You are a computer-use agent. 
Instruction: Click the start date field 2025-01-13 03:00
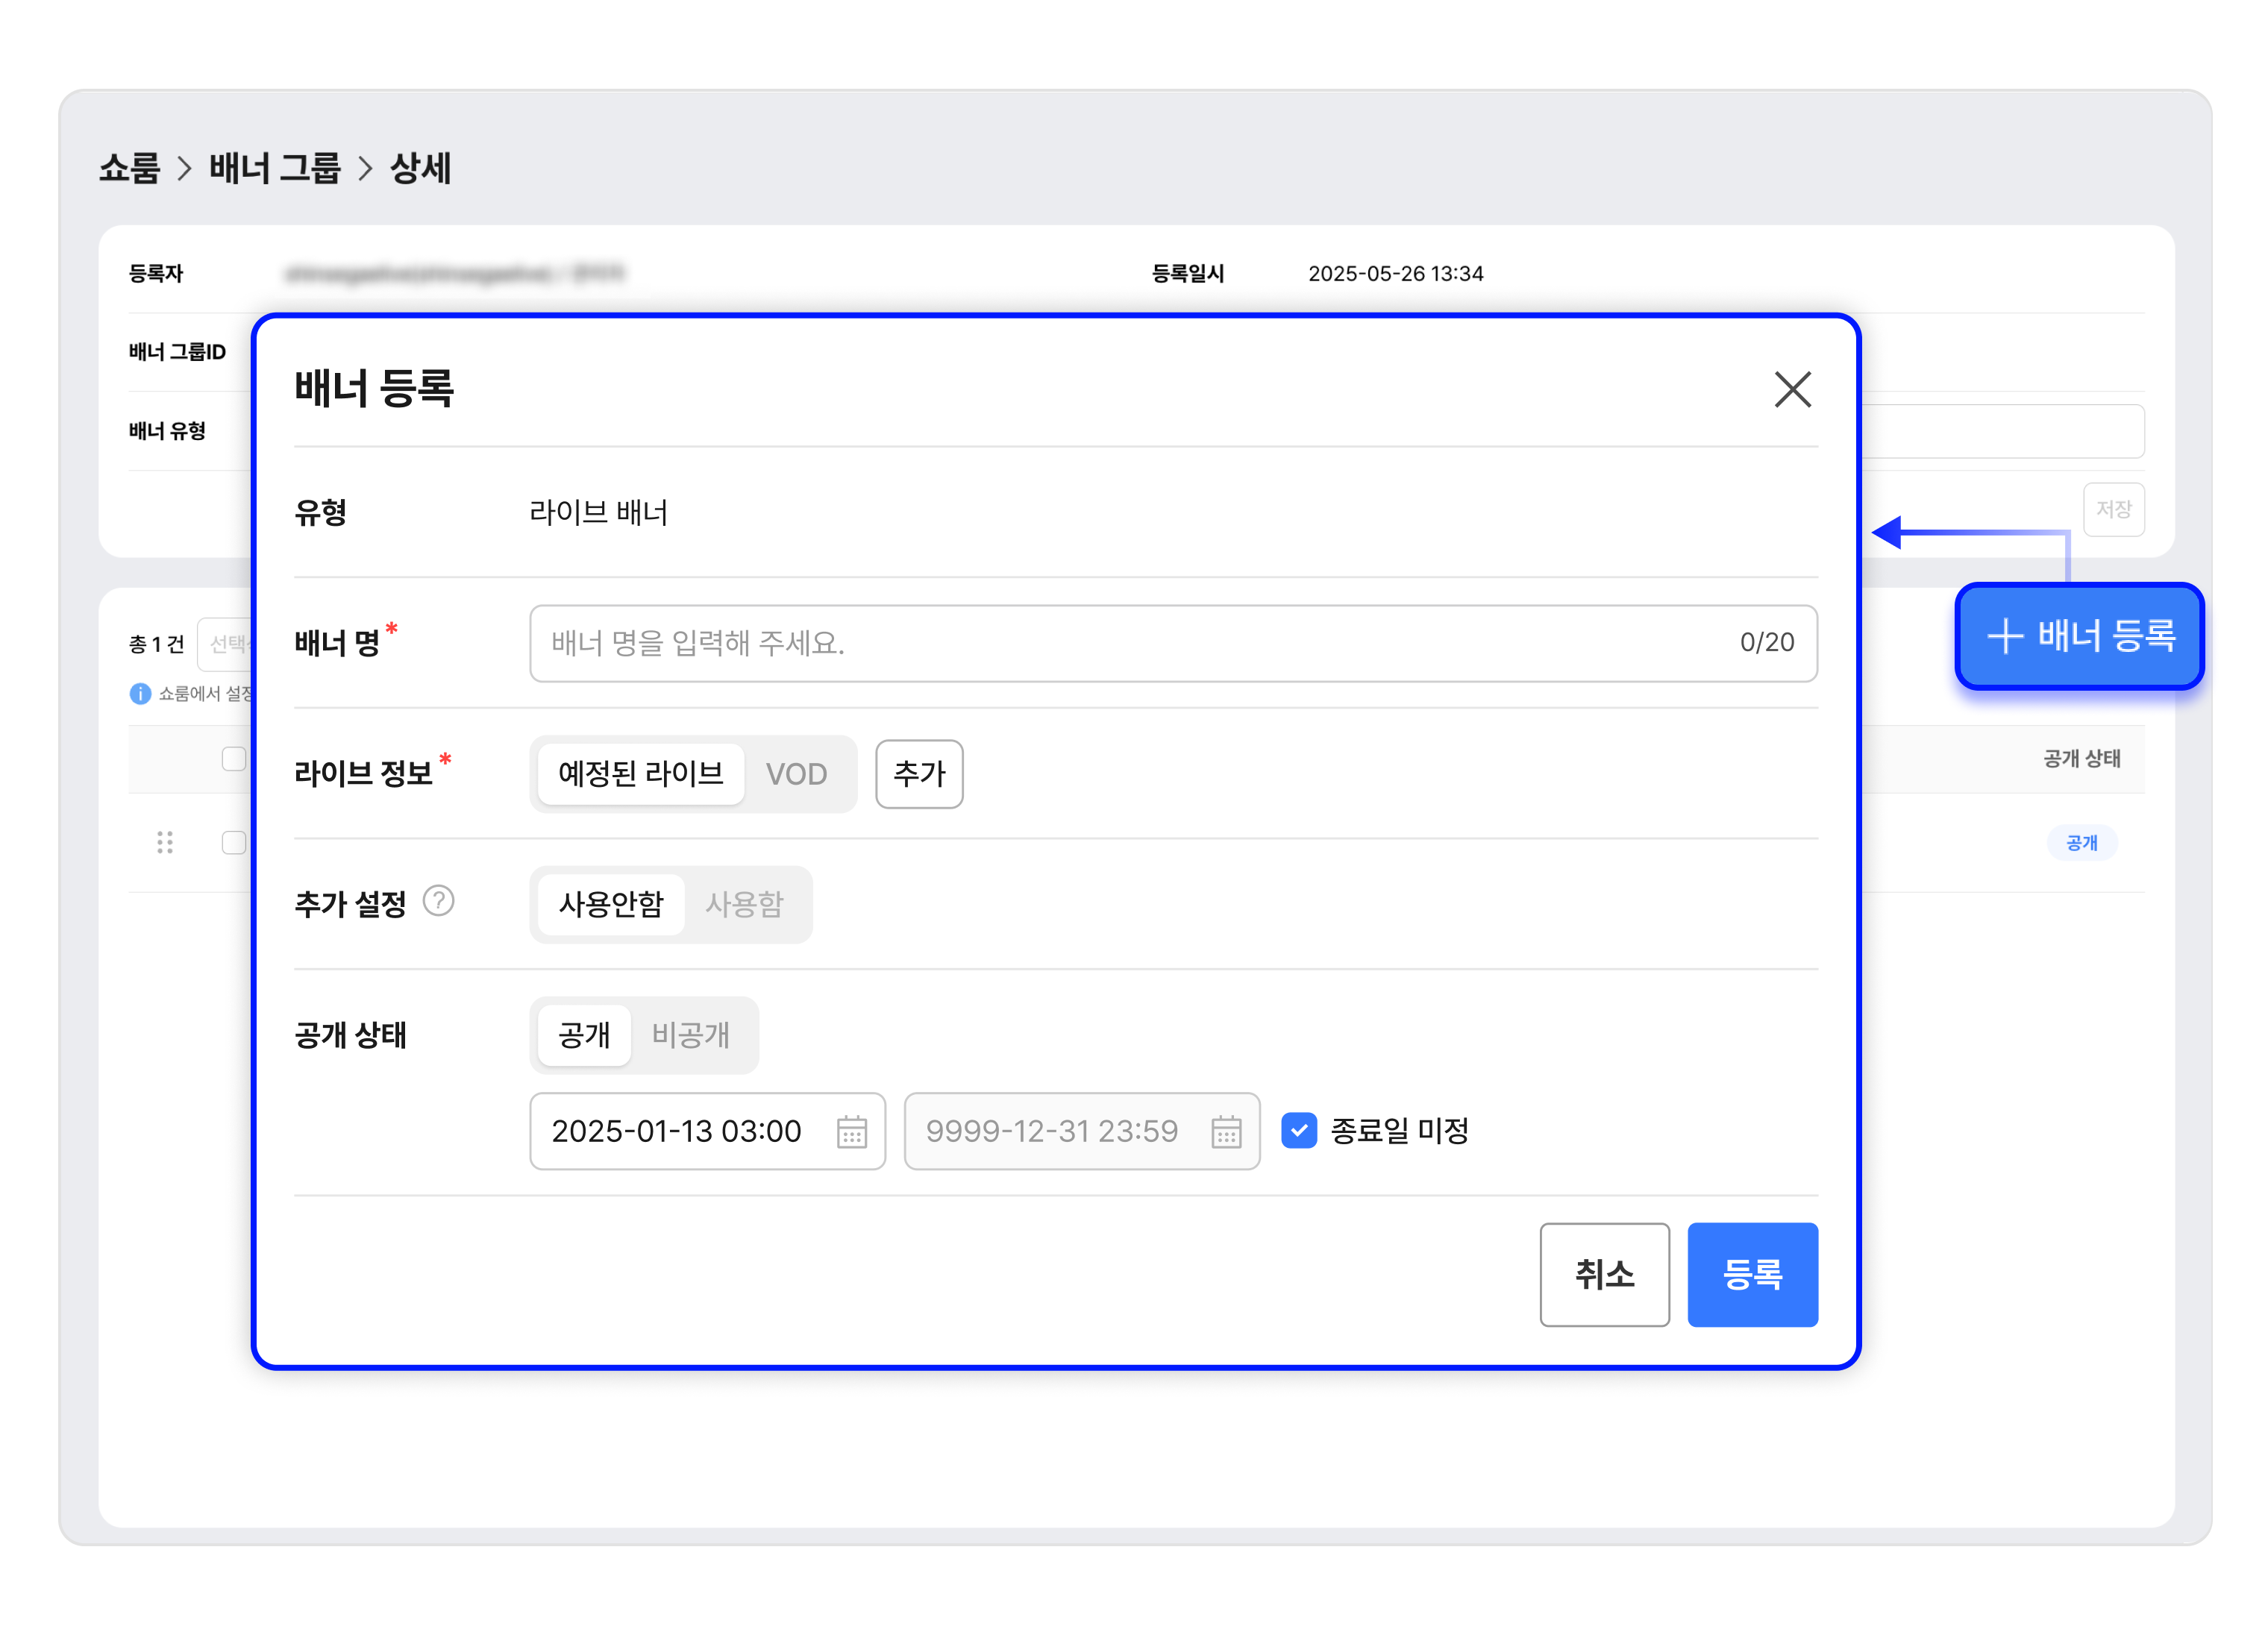pyautogui.click(x=677, y=1131)
